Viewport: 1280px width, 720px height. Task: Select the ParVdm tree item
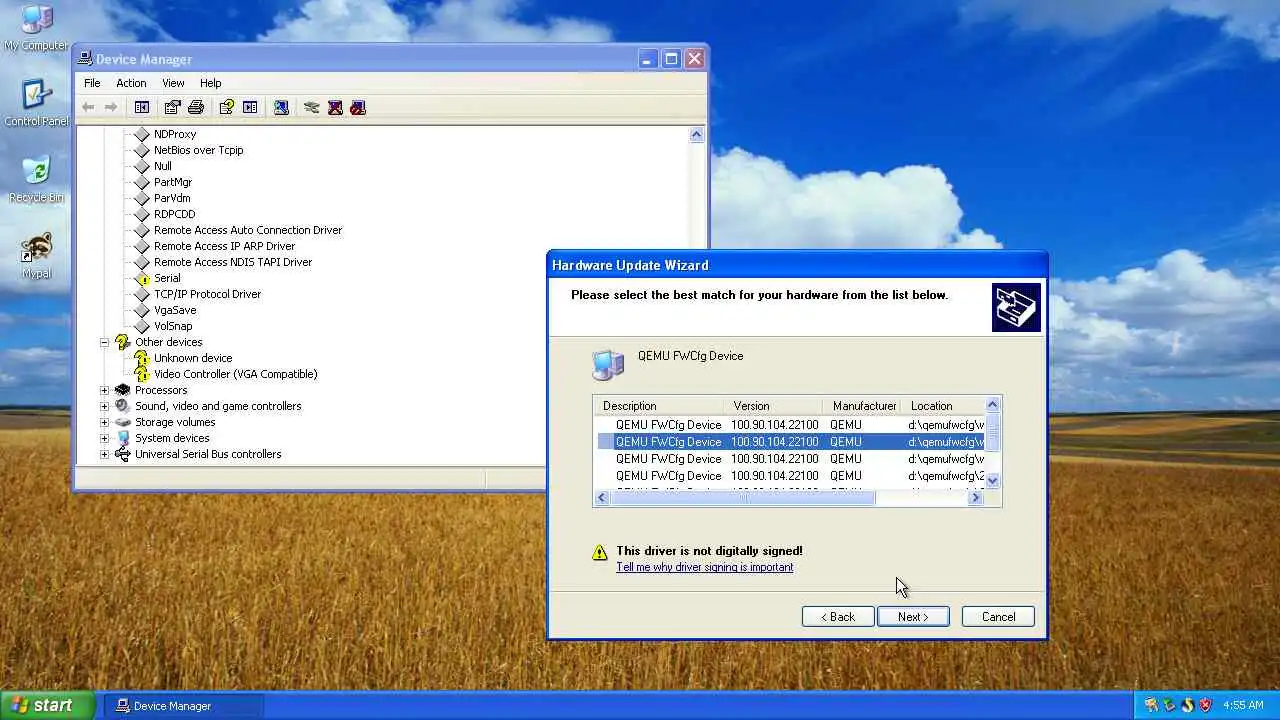(172, 198)
